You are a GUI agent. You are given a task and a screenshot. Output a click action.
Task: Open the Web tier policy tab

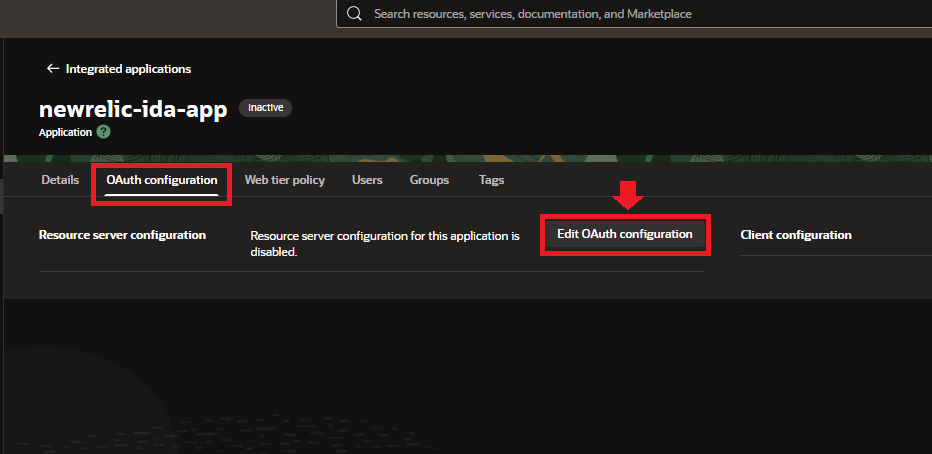pos(285,180)
